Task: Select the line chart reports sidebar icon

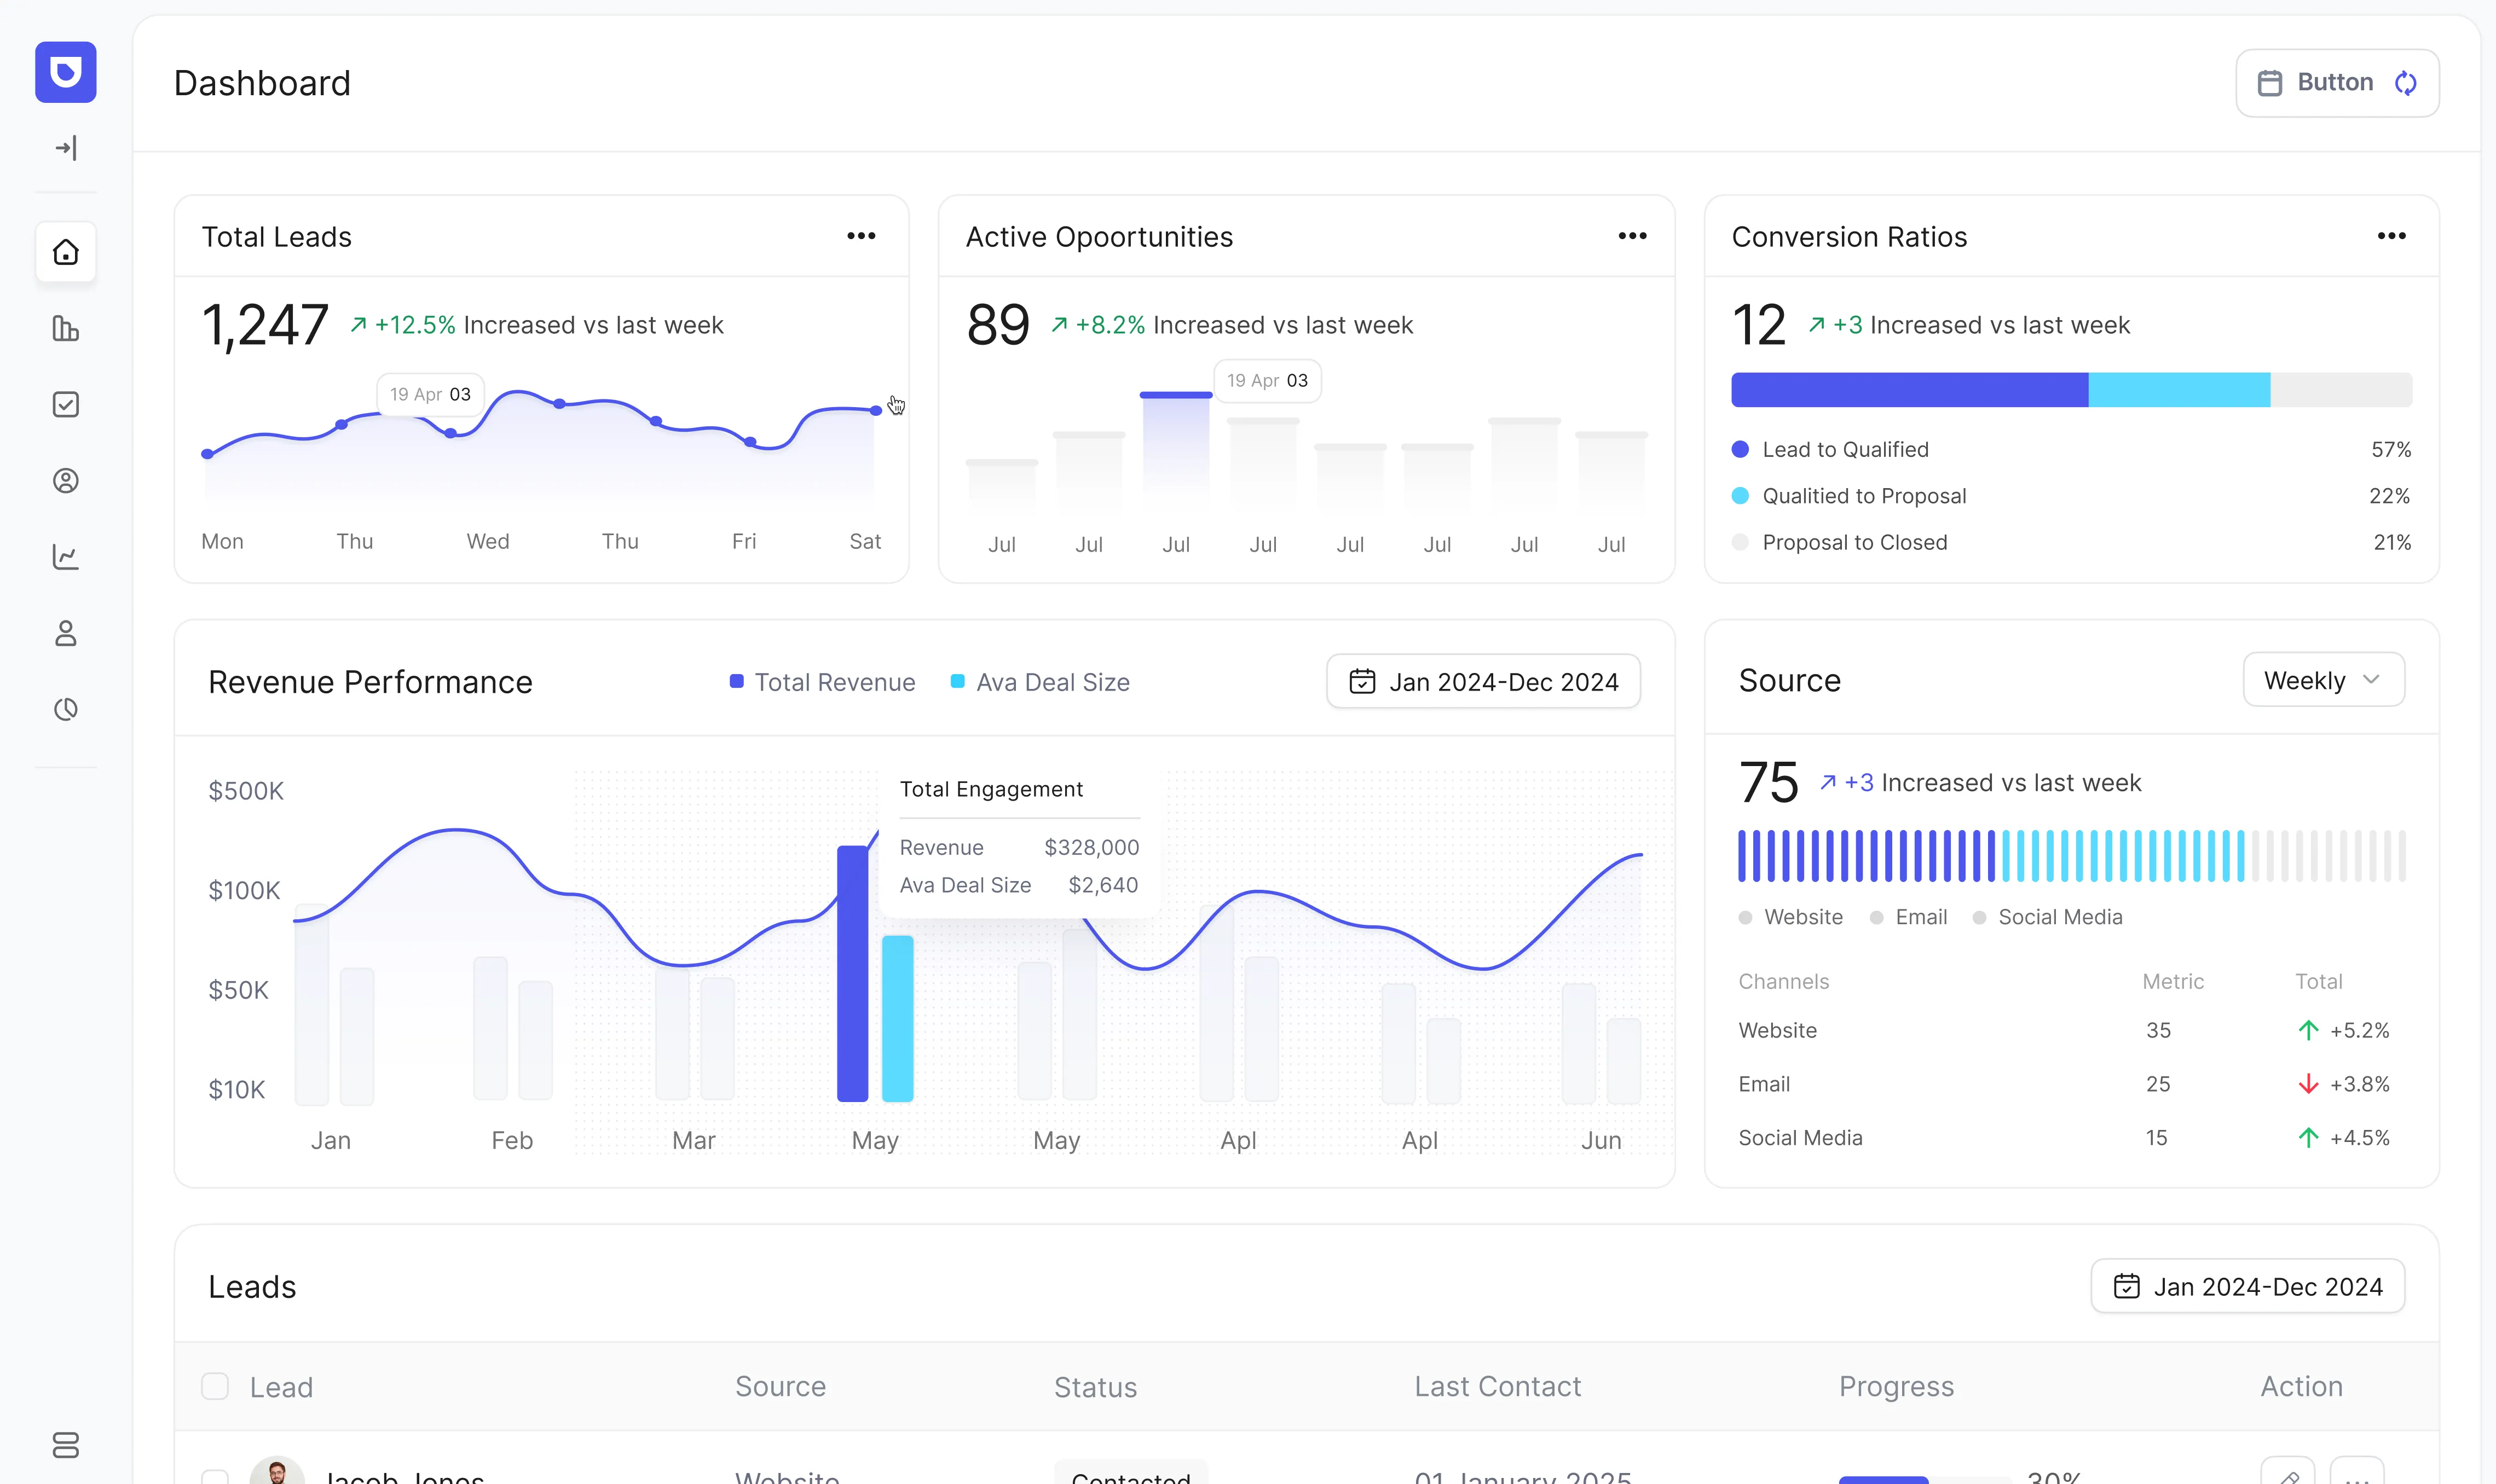Action: (x=65, y=556)
